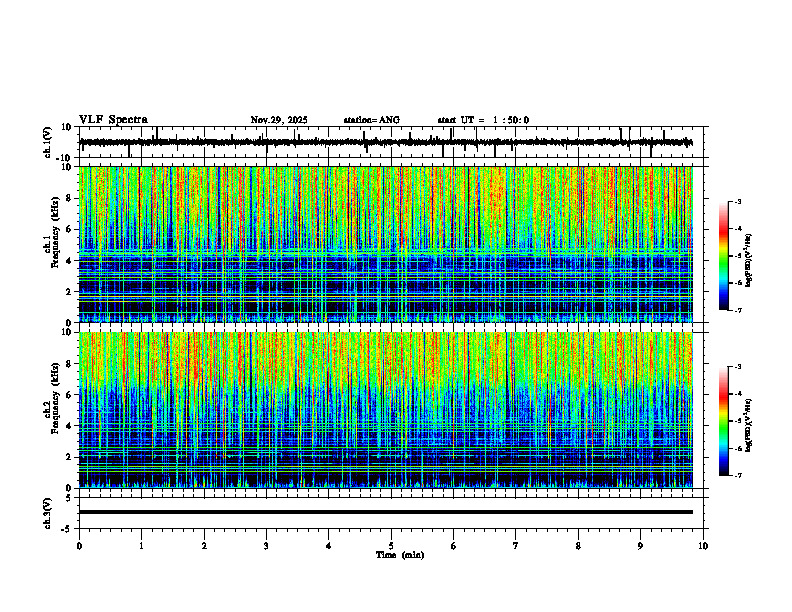This screenshot has width=792, height=612.
Task: Click time axis tick label "5"
Action: (391, 546)
